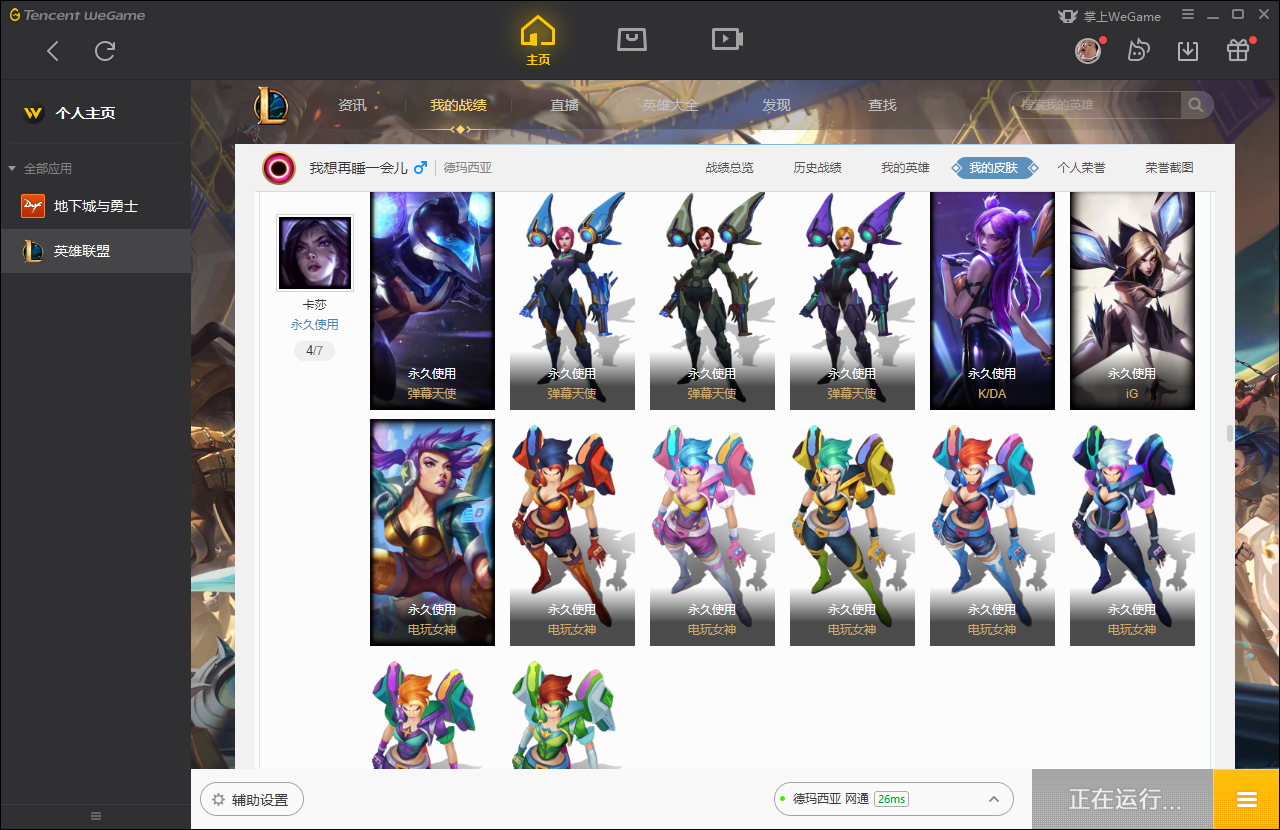
Task: Select 英雄联盟 game in sidebar
Action: point(95,251)
